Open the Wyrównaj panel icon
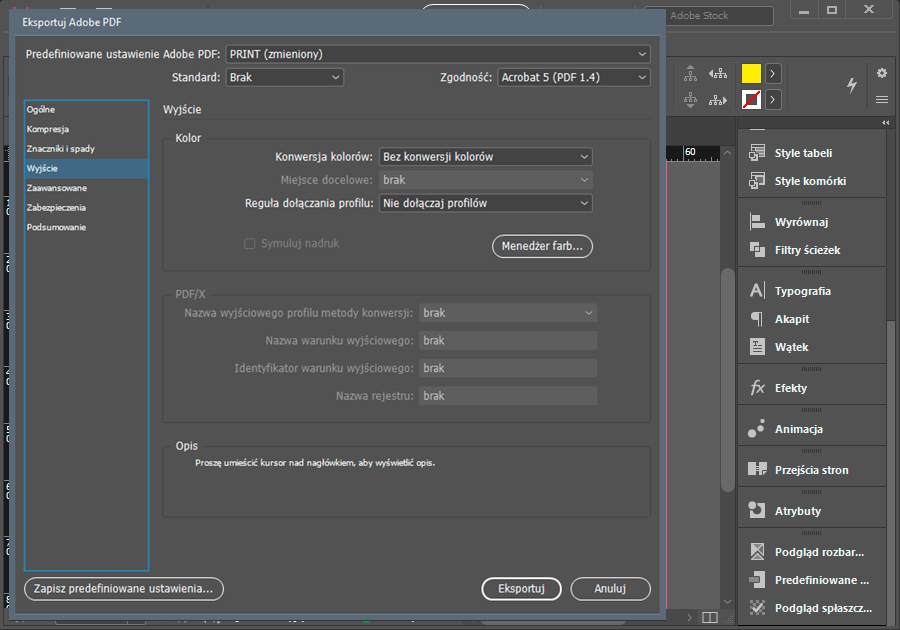 point(757,221)
